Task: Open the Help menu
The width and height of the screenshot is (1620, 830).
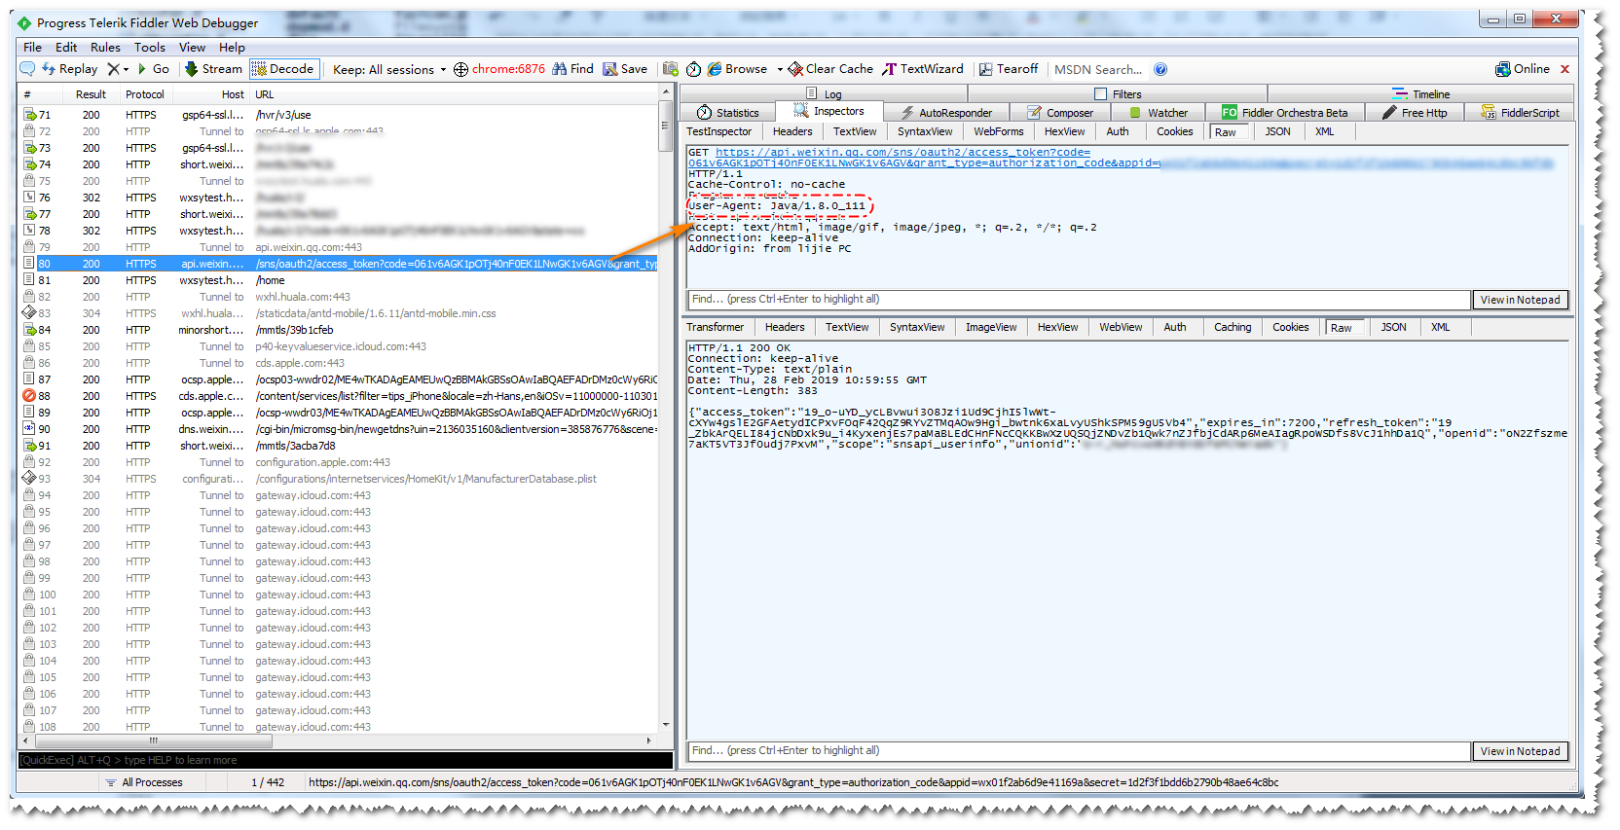Action: coord(232,47)
